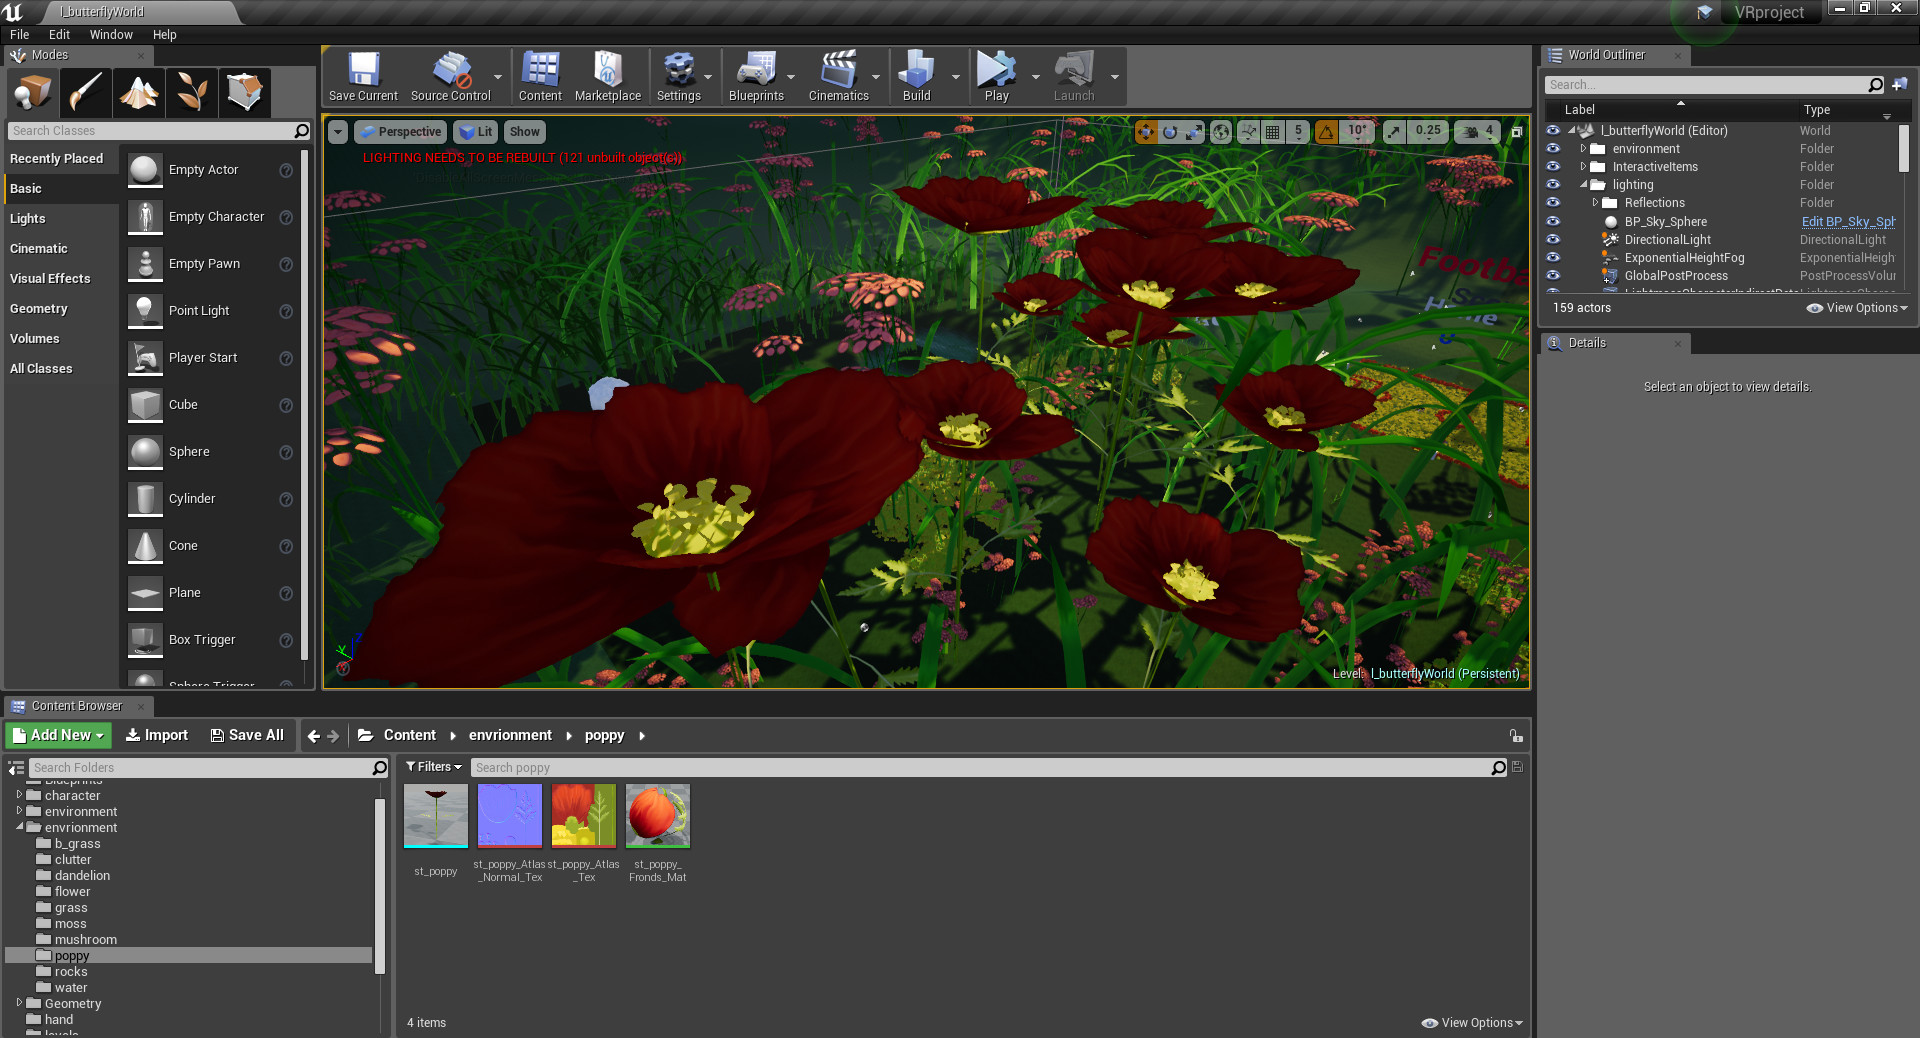
Task: Select the Landscape mode icon
Action: click(139, 93)
